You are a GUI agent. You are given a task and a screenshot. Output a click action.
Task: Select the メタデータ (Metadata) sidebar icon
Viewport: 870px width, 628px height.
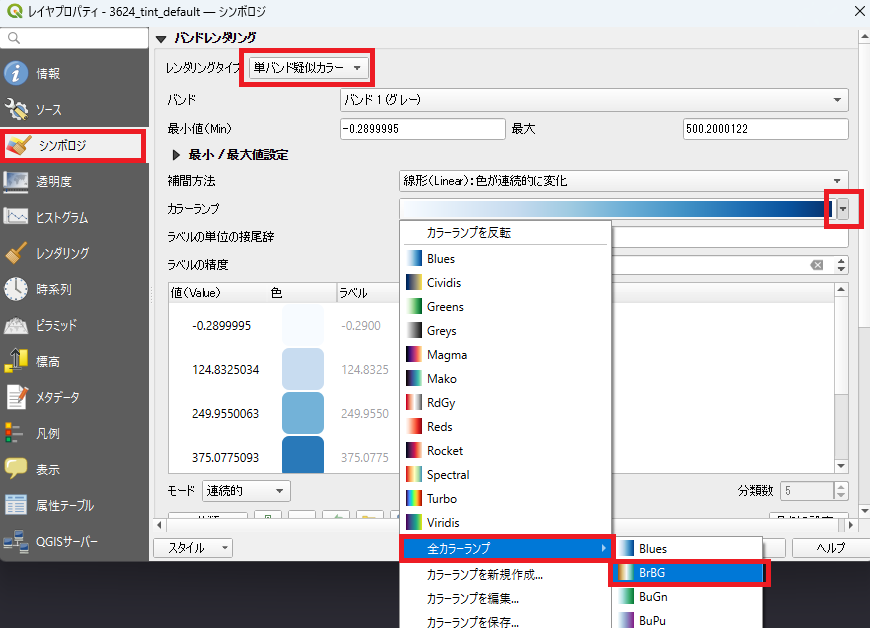[17, 397]
